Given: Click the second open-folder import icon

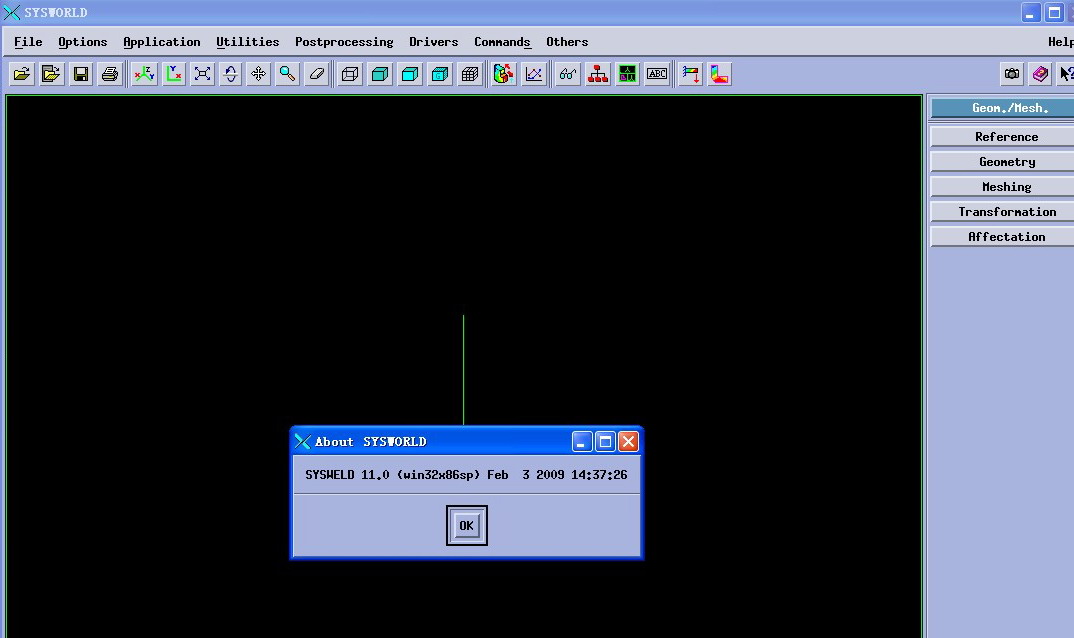Looking at the screenshot, I should pos(51,74).
